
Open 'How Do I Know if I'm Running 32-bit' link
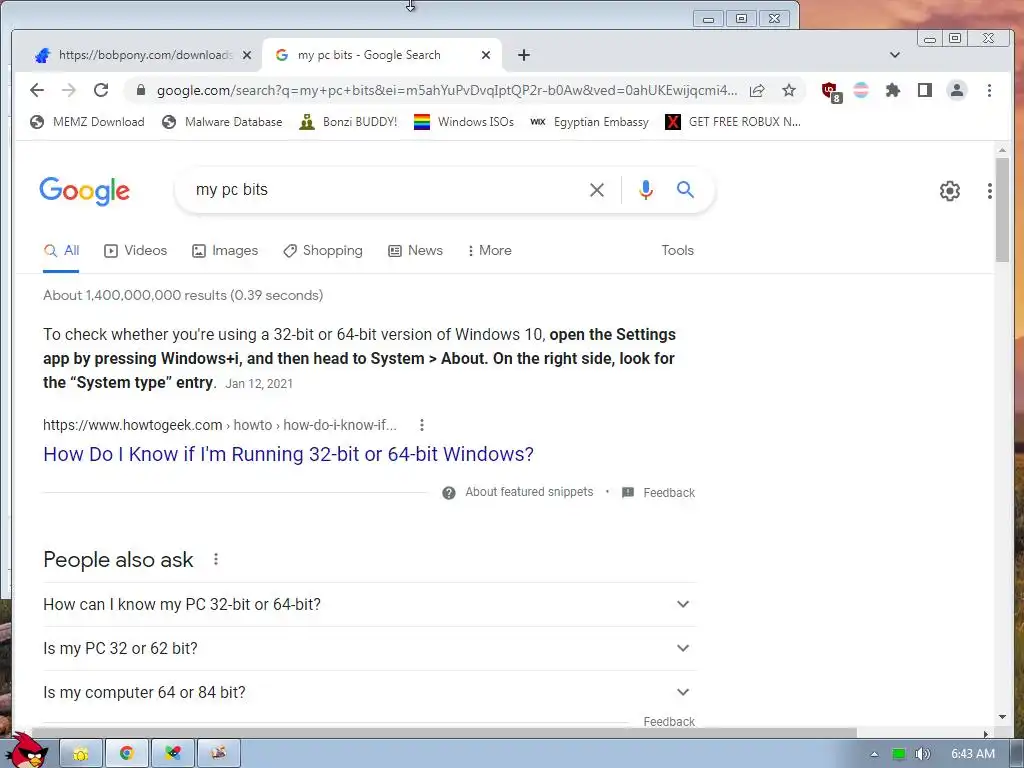(x=289, y=454)
